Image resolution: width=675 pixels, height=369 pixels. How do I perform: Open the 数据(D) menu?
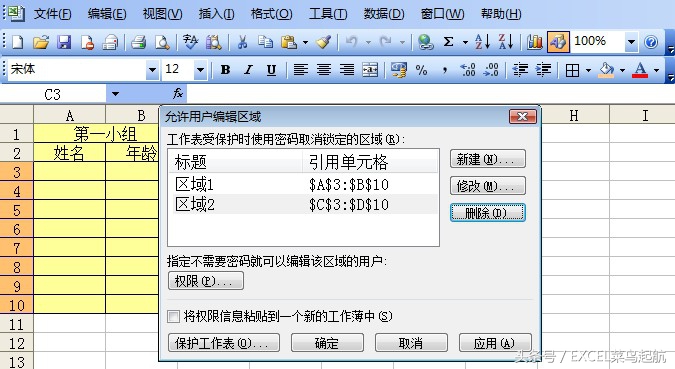point(384,14)
